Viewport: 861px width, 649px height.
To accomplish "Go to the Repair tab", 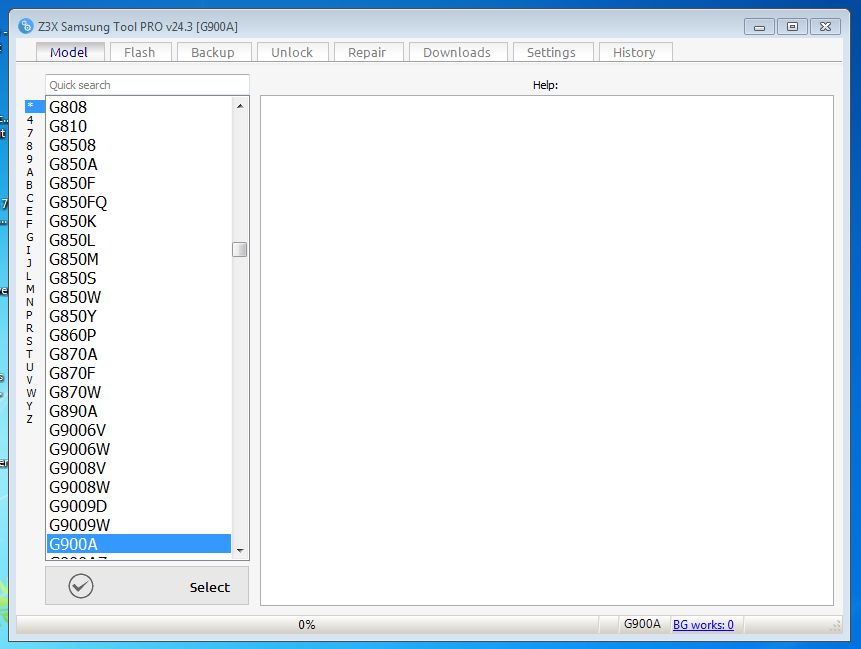I will coord(367,52).
